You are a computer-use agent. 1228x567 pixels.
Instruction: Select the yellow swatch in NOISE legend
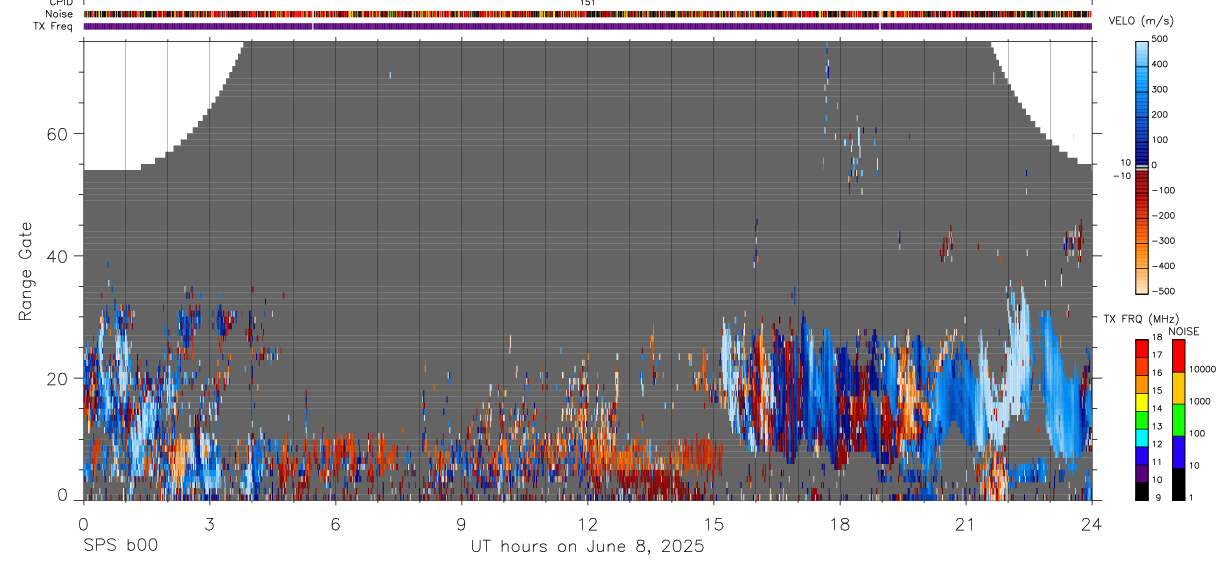(x=1179, y=389)
